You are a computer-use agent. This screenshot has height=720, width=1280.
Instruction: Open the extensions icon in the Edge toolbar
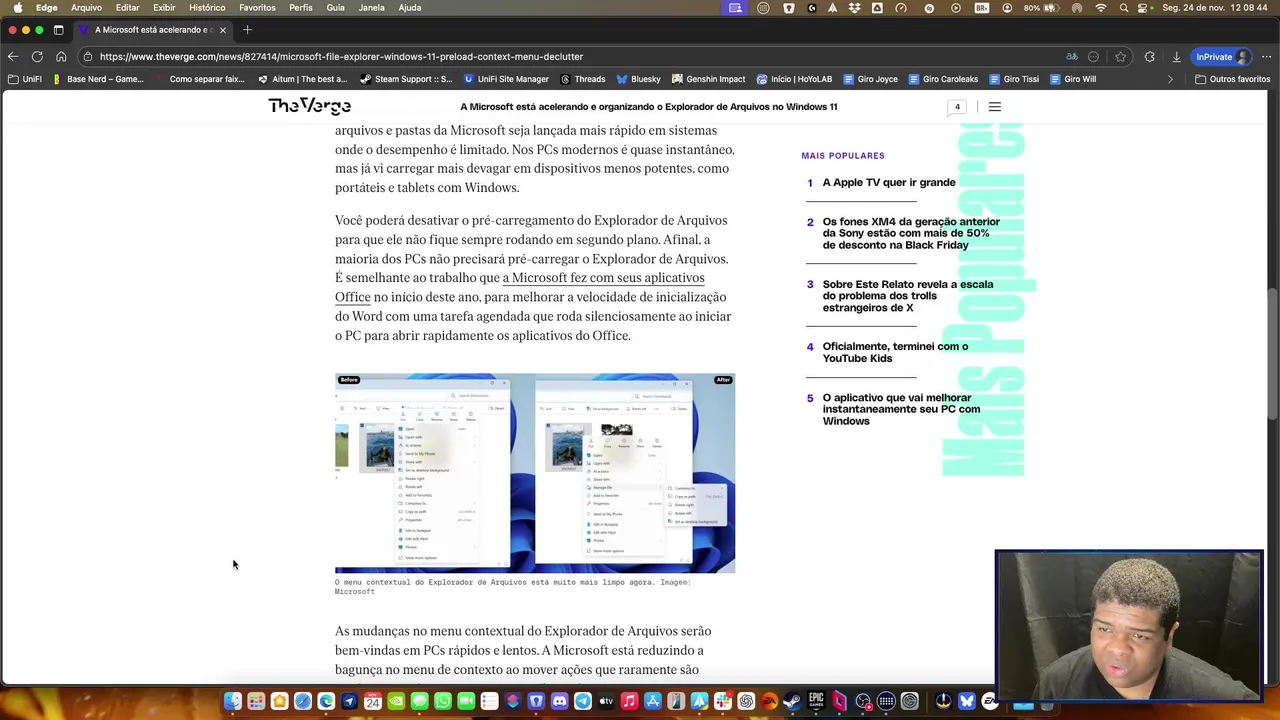[x=1149, y=57]
